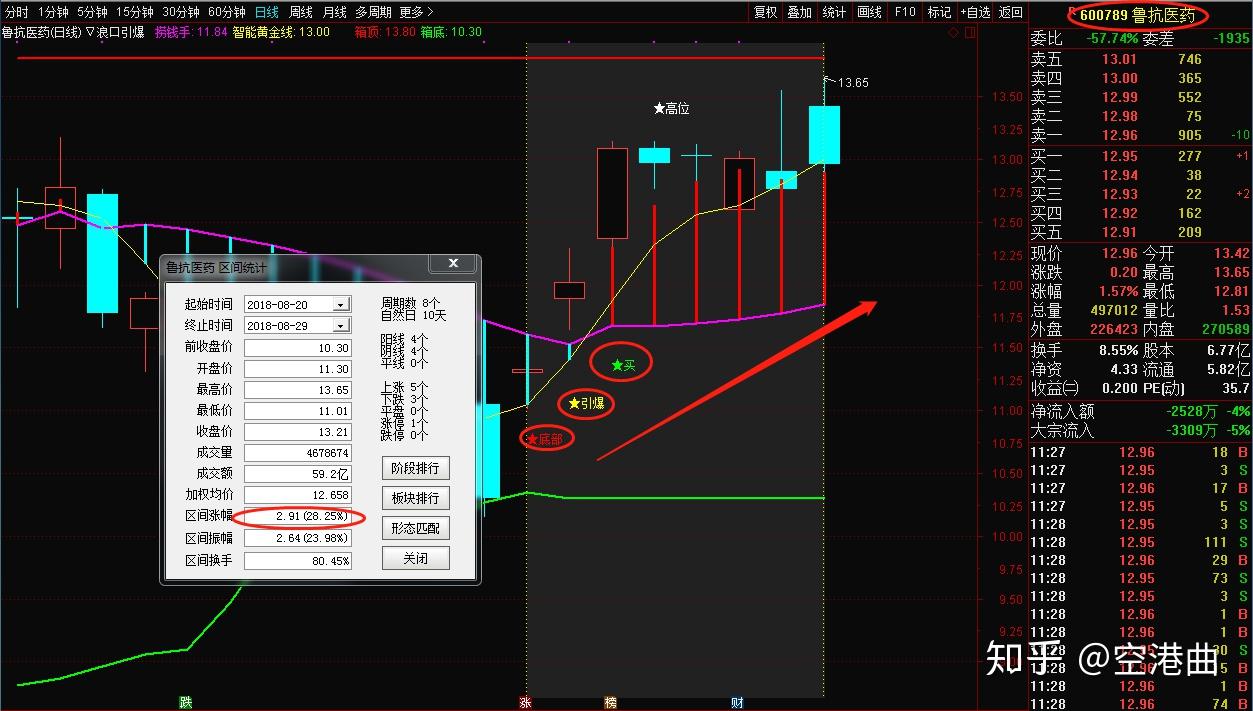1253x711 pixels.
Task: Click the 600789 鲁抗医药 stock title
Action: click(x=1137, y=16)
